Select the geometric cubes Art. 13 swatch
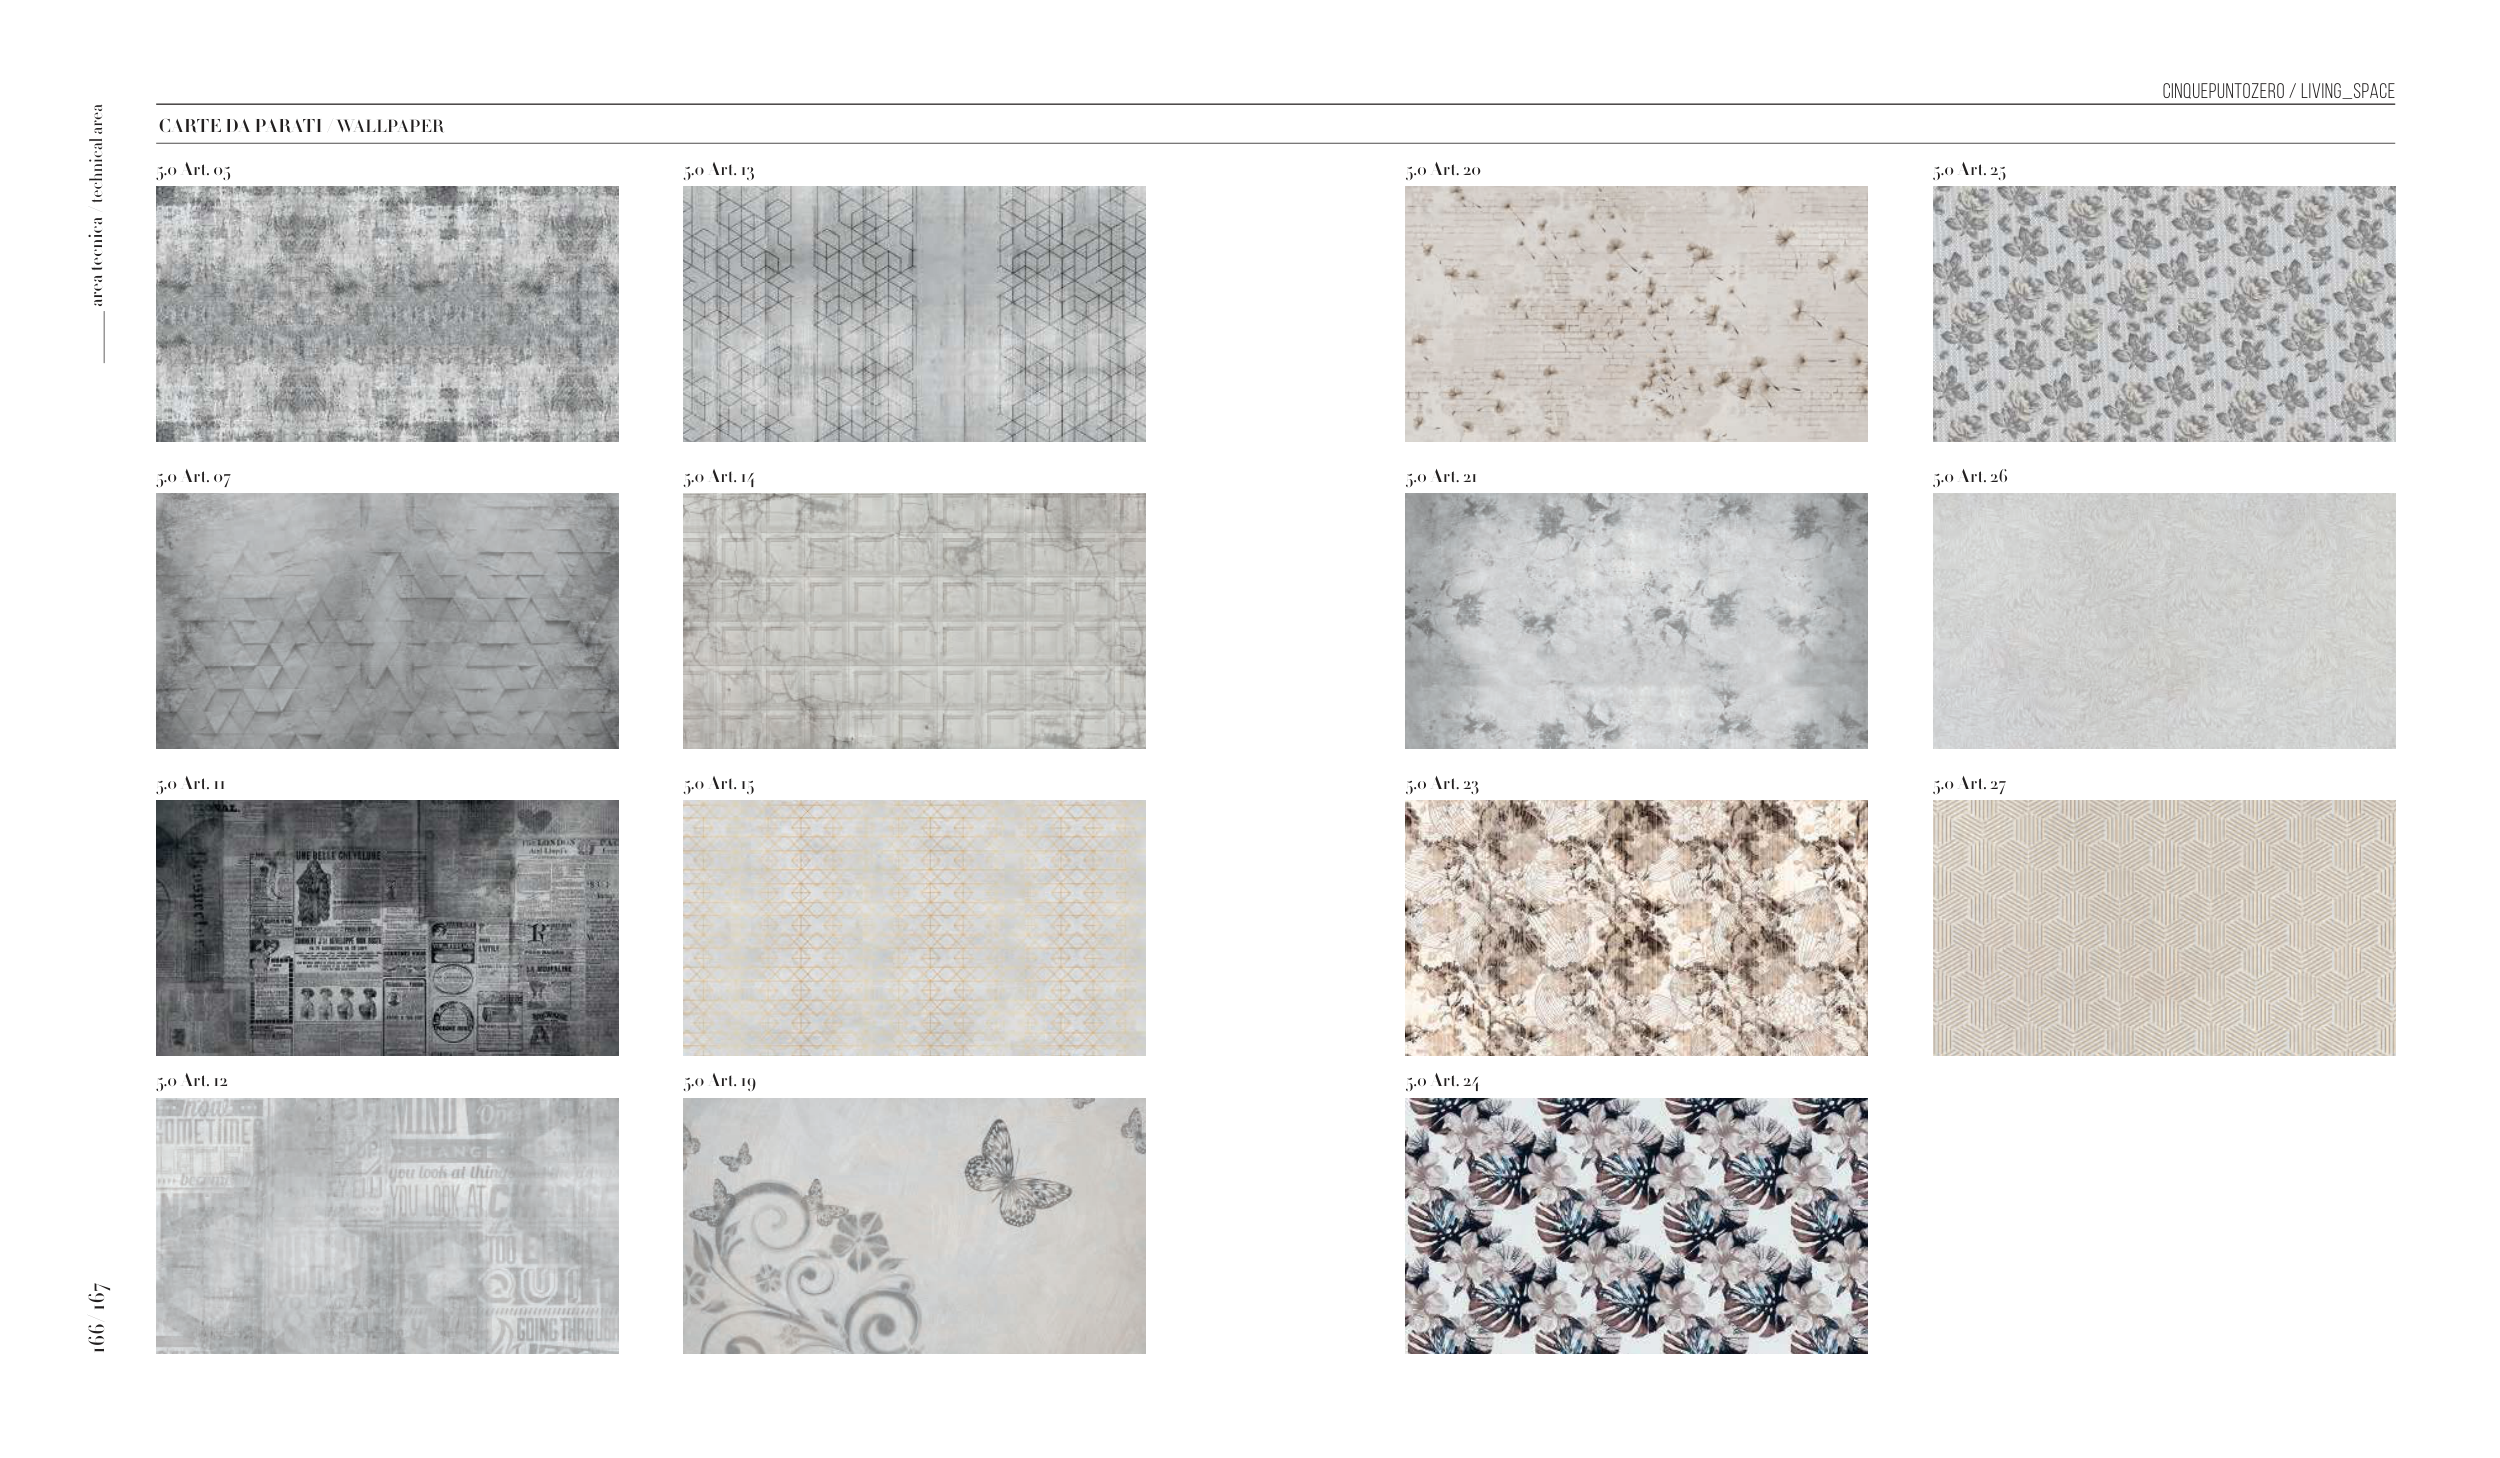 click(x=914, y=313)
